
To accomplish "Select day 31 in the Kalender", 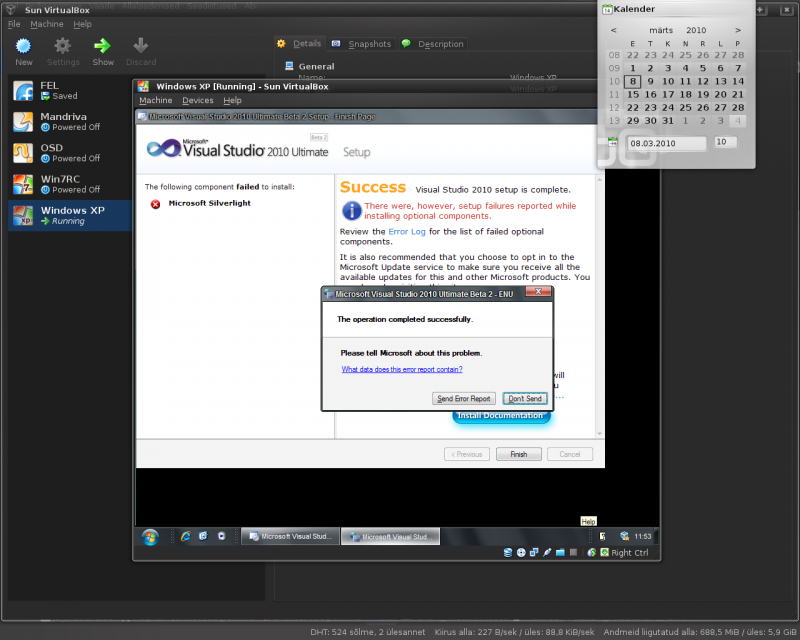I will click(x=668, y=121).
